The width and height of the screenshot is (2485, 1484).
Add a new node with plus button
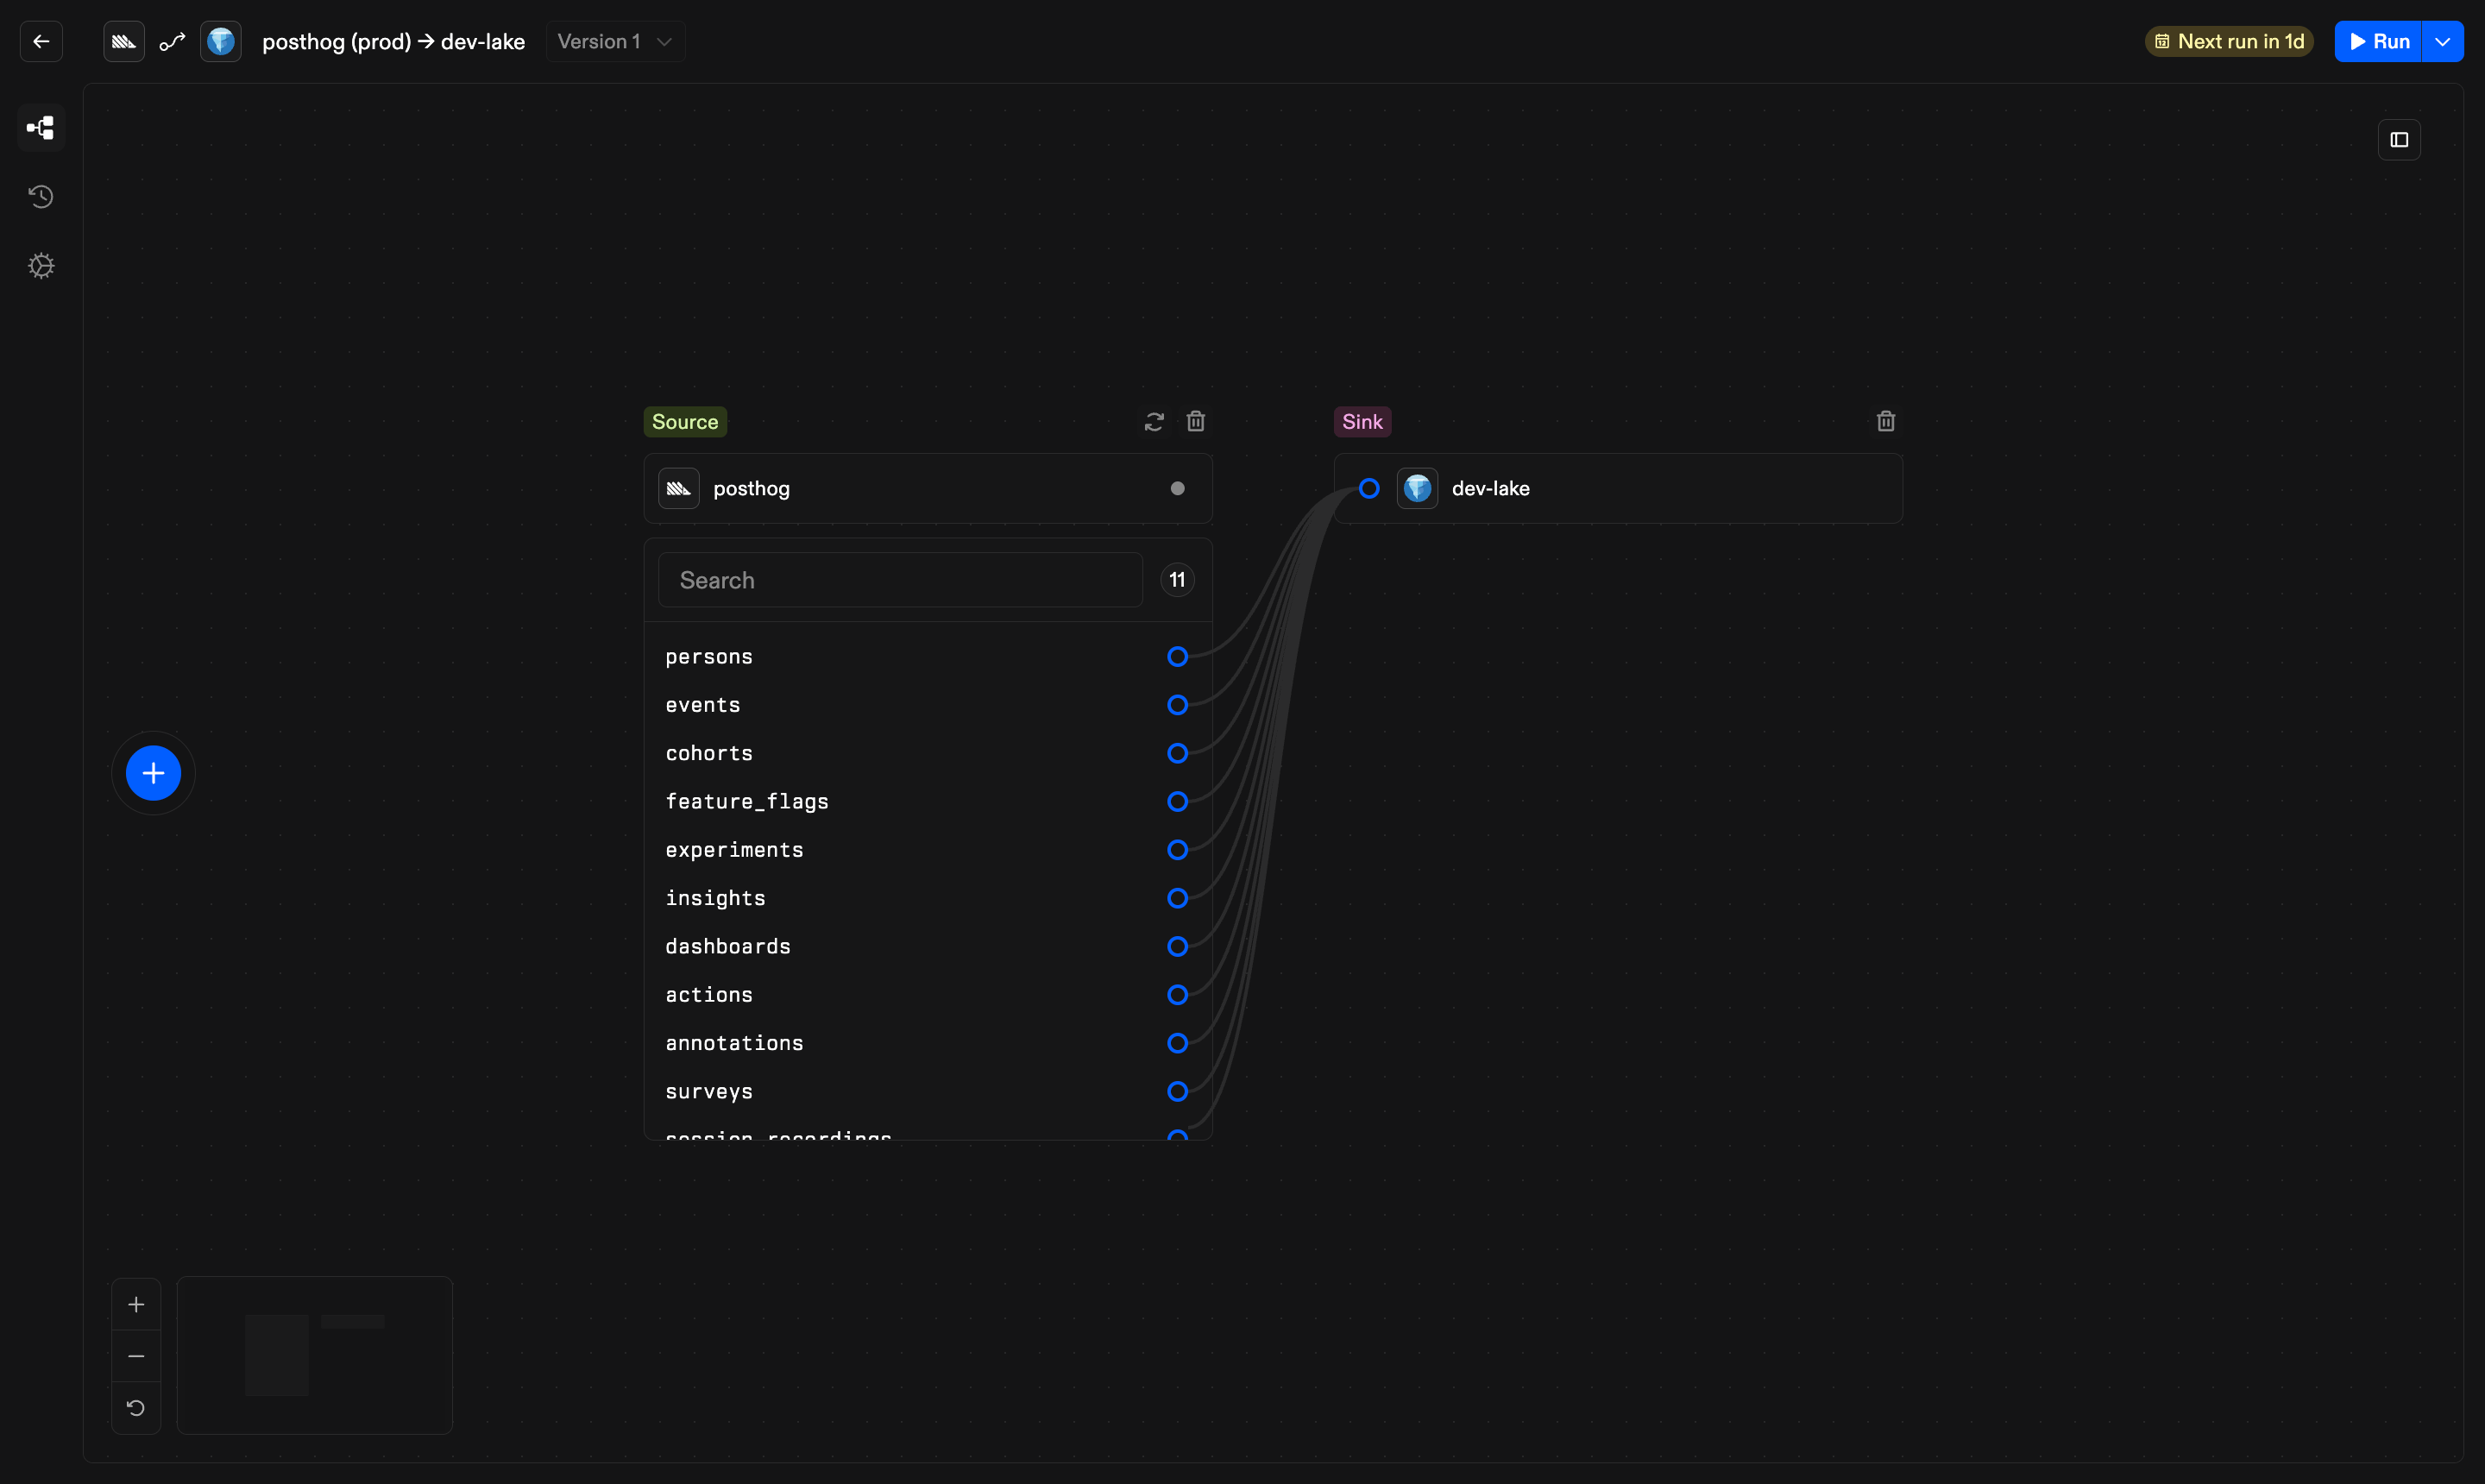coord(153,773)
